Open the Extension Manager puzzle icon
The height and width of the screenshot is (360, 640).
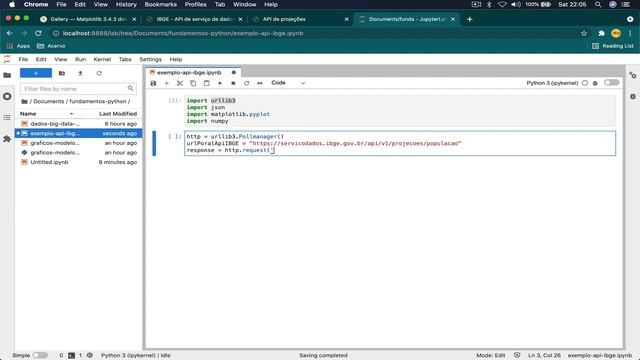coord(7,139)
